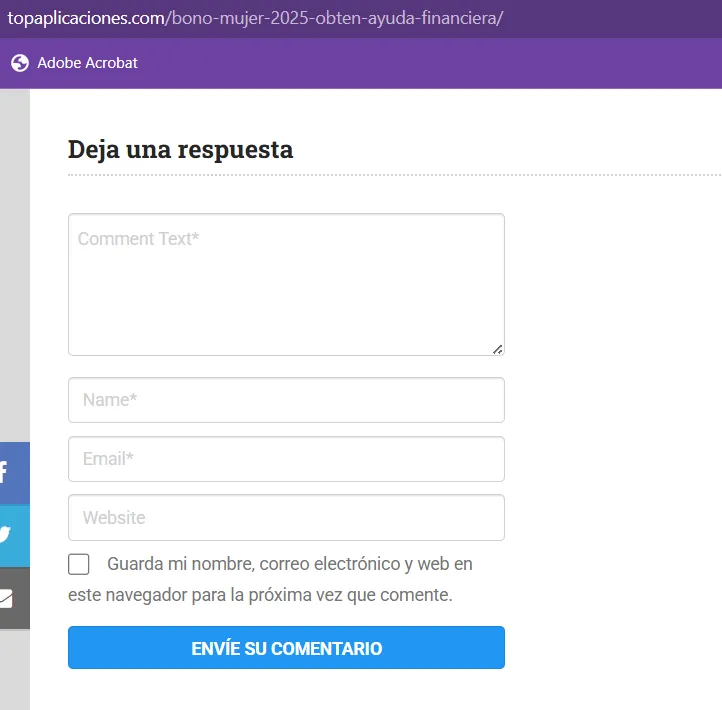Click inside the Name field
Viewport: 722px width, 710px height.
click(286, 400)
